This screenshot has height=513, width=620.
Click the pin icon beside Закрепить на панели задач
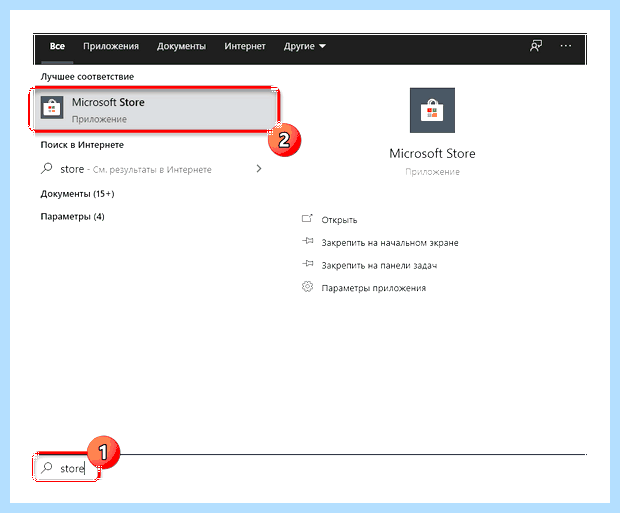click(x=308, y=263)
